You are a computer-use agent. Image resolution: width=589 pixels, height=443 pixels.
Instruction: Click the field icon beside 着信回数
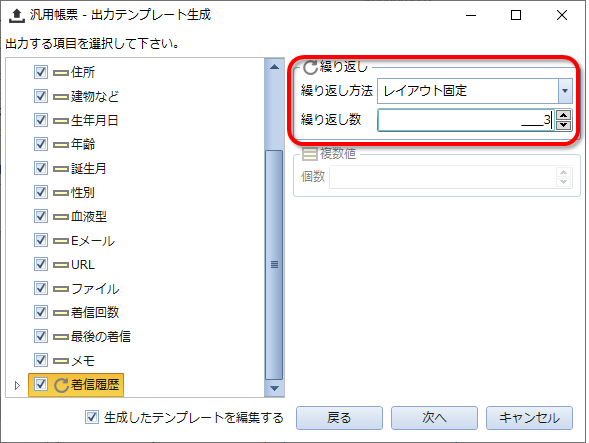click(61, 313)
